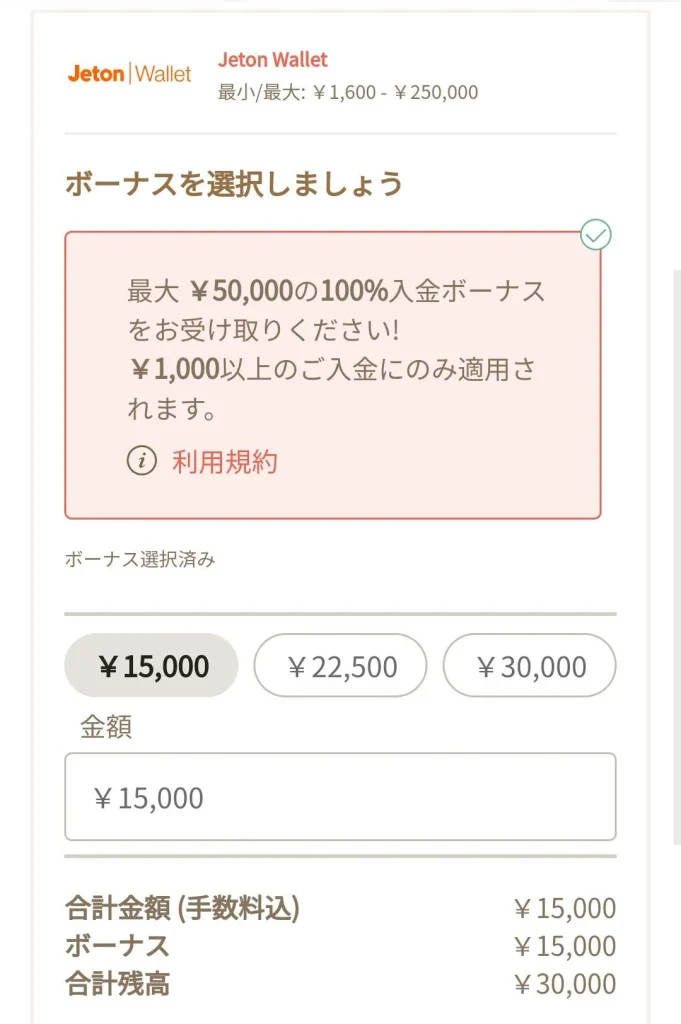
Task: Click the red Jeton Wallet title text
Action: pos(272,60)
